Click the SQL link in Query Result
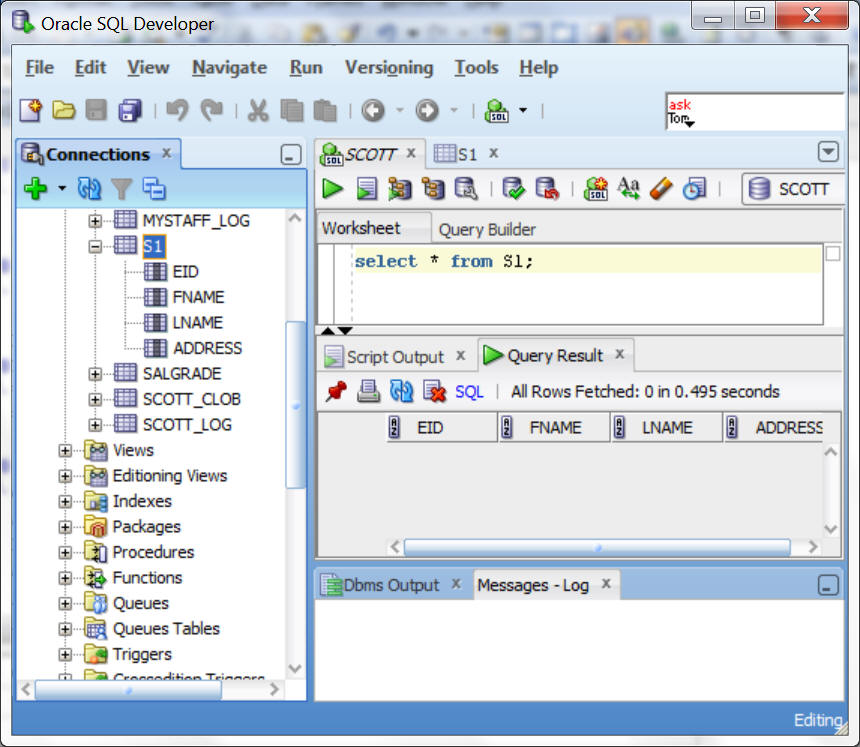This screenshot has width=860, height=747. tap(469, 392)
